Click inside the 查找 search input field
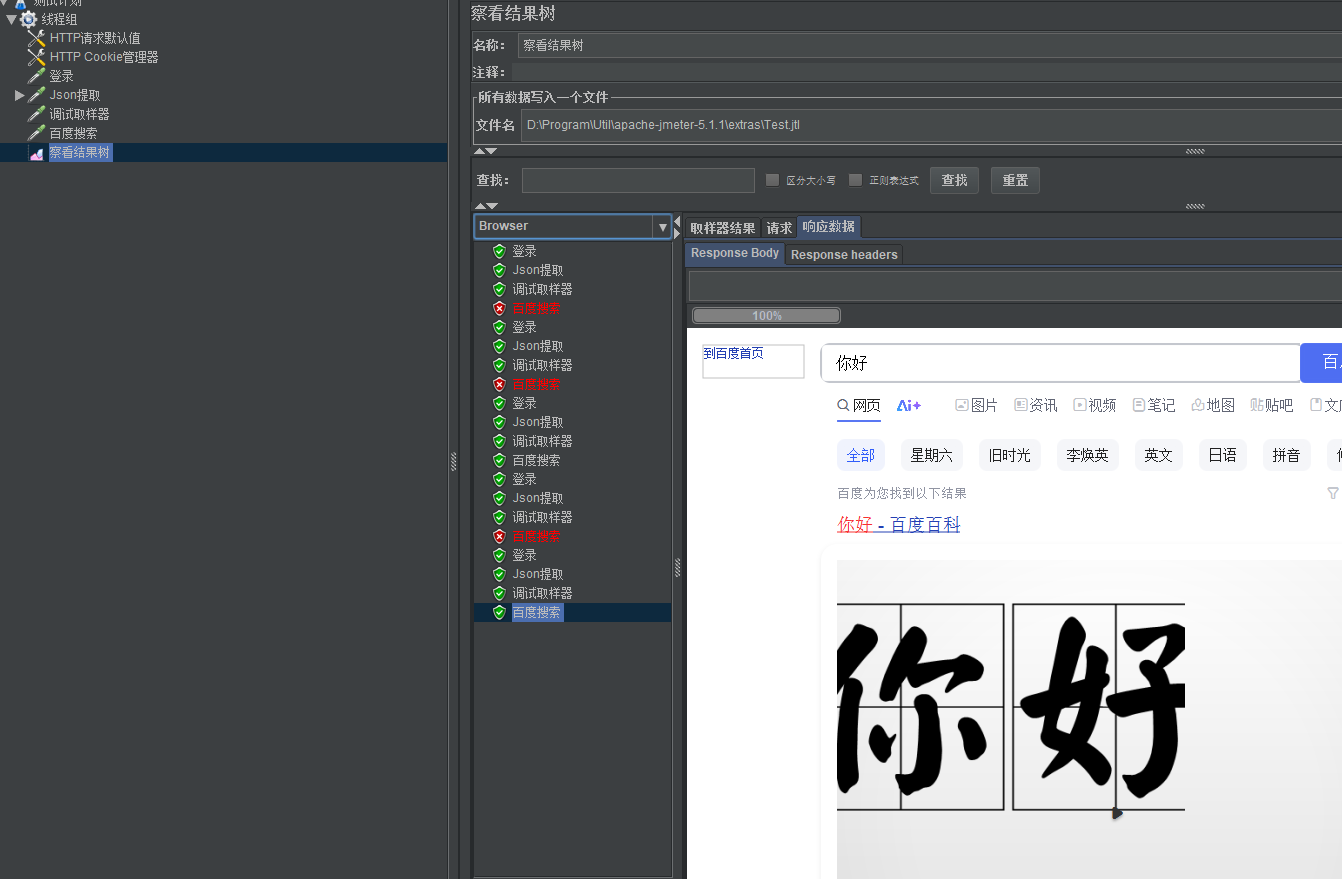 coord(637,180)
